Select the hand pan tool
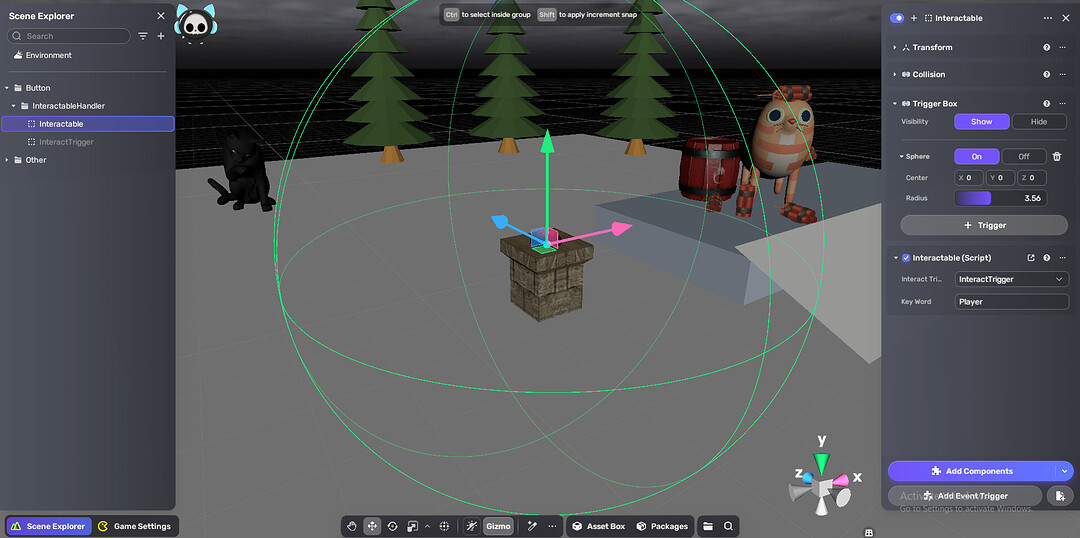This screenshot has height=538, width=1080. (x=352, y=526)
